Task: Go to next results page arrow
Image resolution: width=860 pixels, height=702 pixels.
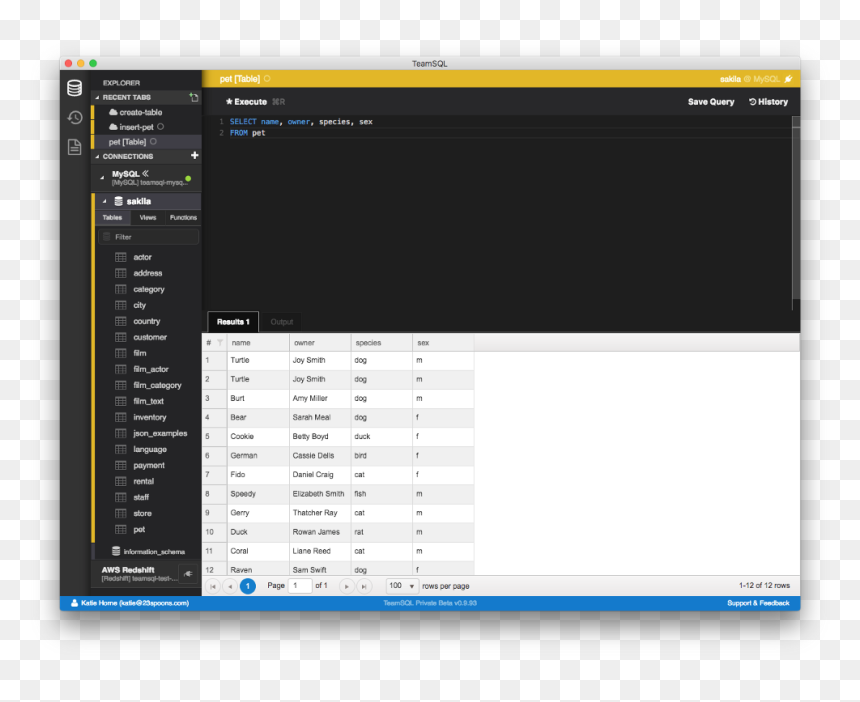Action: (346, 586)
